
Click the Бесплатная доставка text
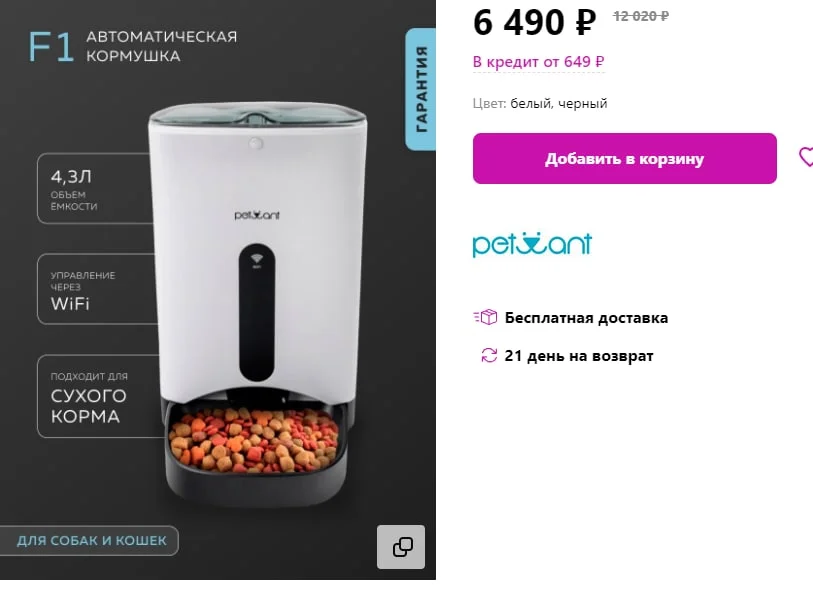coord(586,318)
